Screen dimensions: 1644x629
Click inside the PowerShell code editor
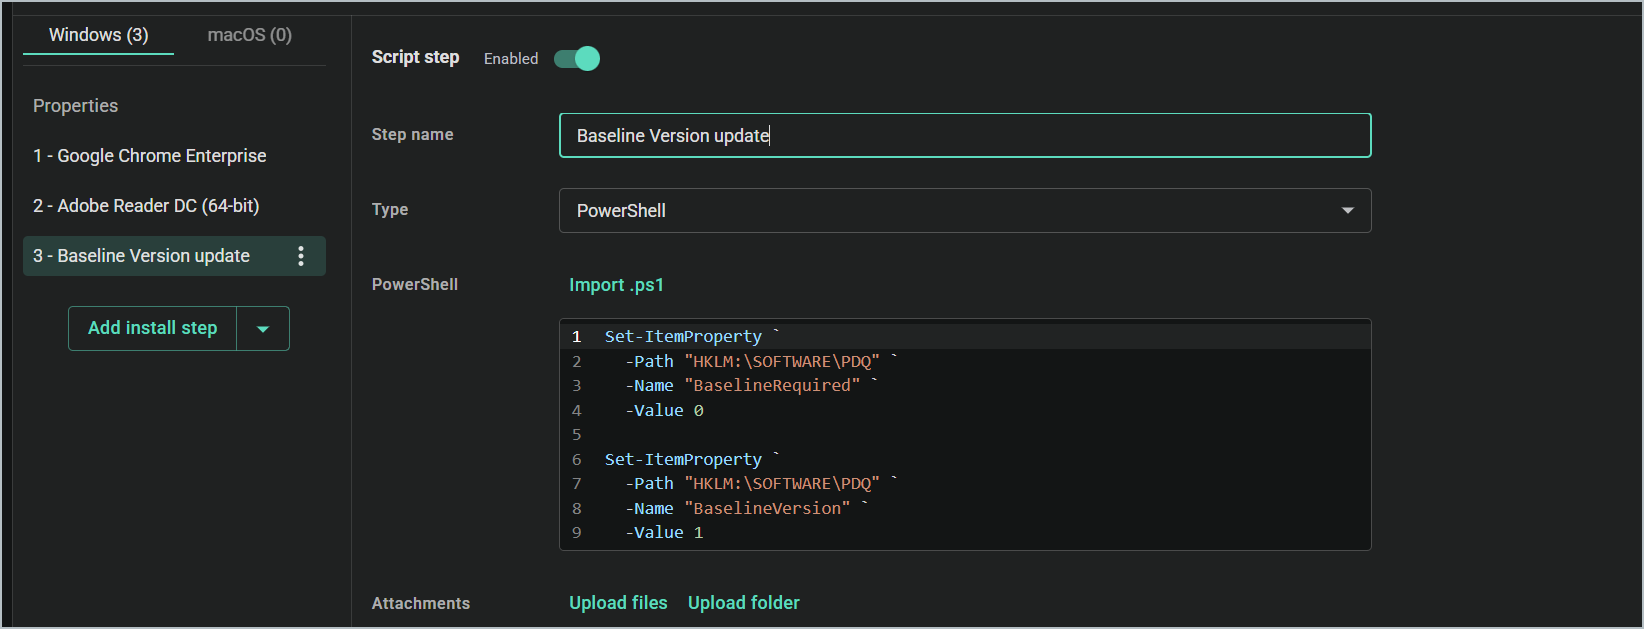(x=965, y=435)
